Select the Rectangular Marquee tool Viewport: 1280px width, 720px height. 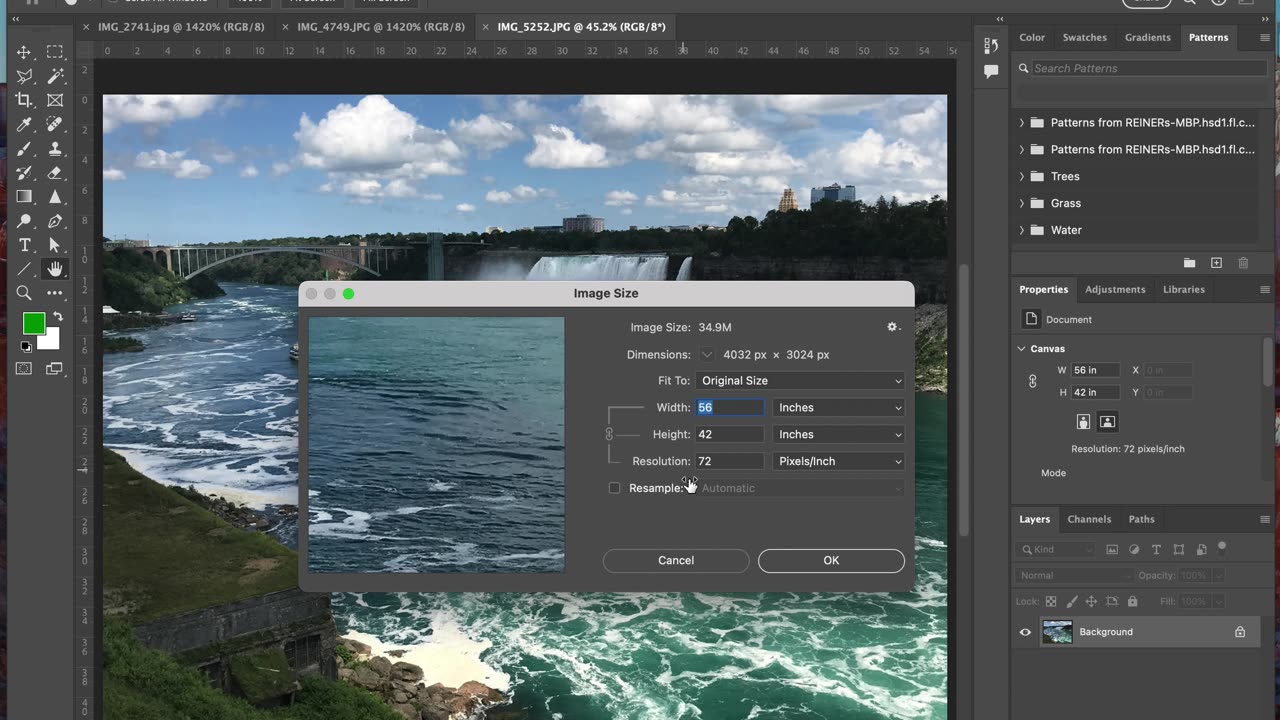pyautogui.click(x=55, y=52)
